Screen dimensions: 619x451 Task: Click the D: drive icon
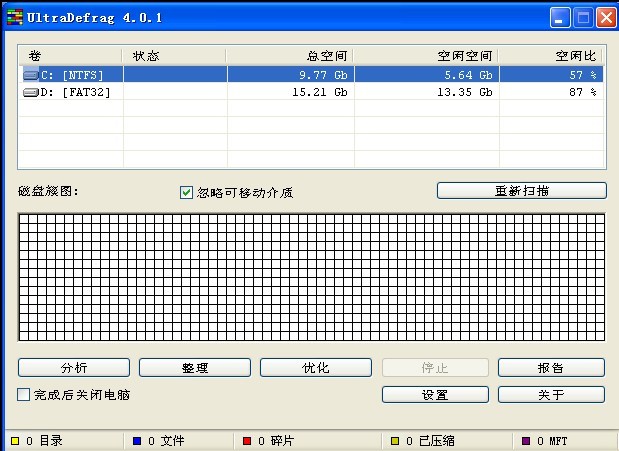(30, 92)
